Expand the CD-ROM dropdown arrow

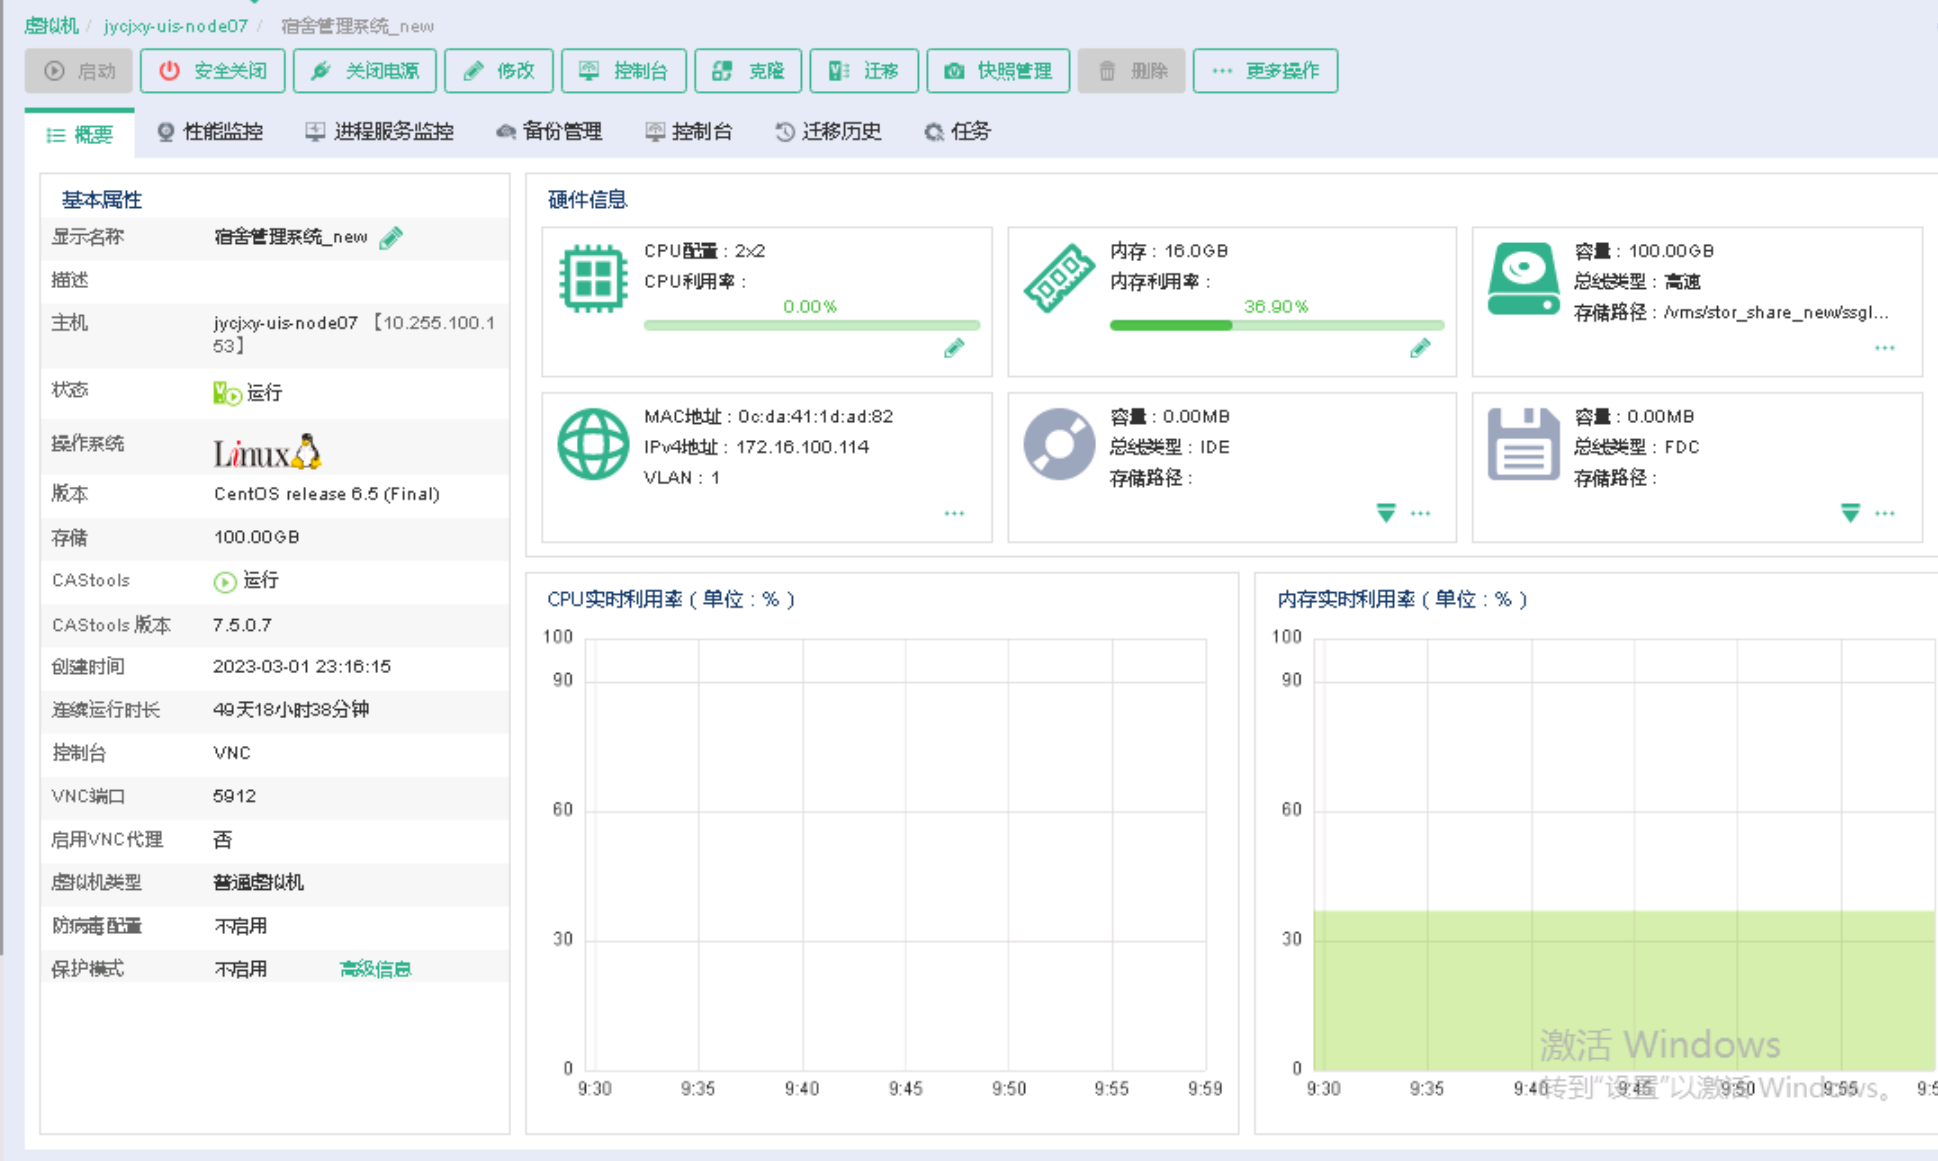point(1386,513)
